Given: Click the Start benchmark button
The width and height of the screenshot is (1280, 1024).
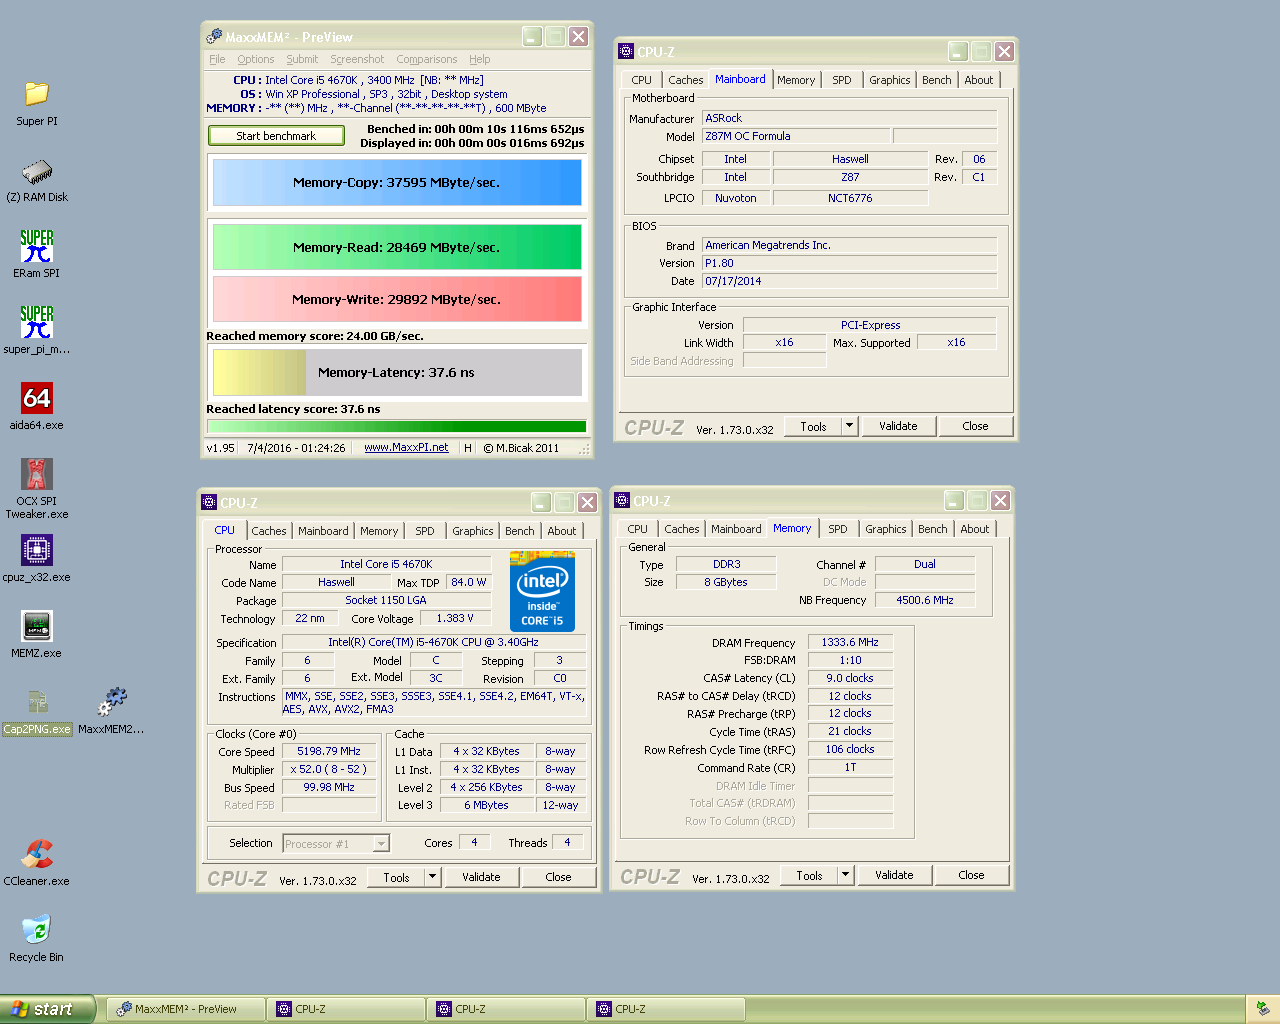Looking at the screenshot, I should tap(276, 136).
